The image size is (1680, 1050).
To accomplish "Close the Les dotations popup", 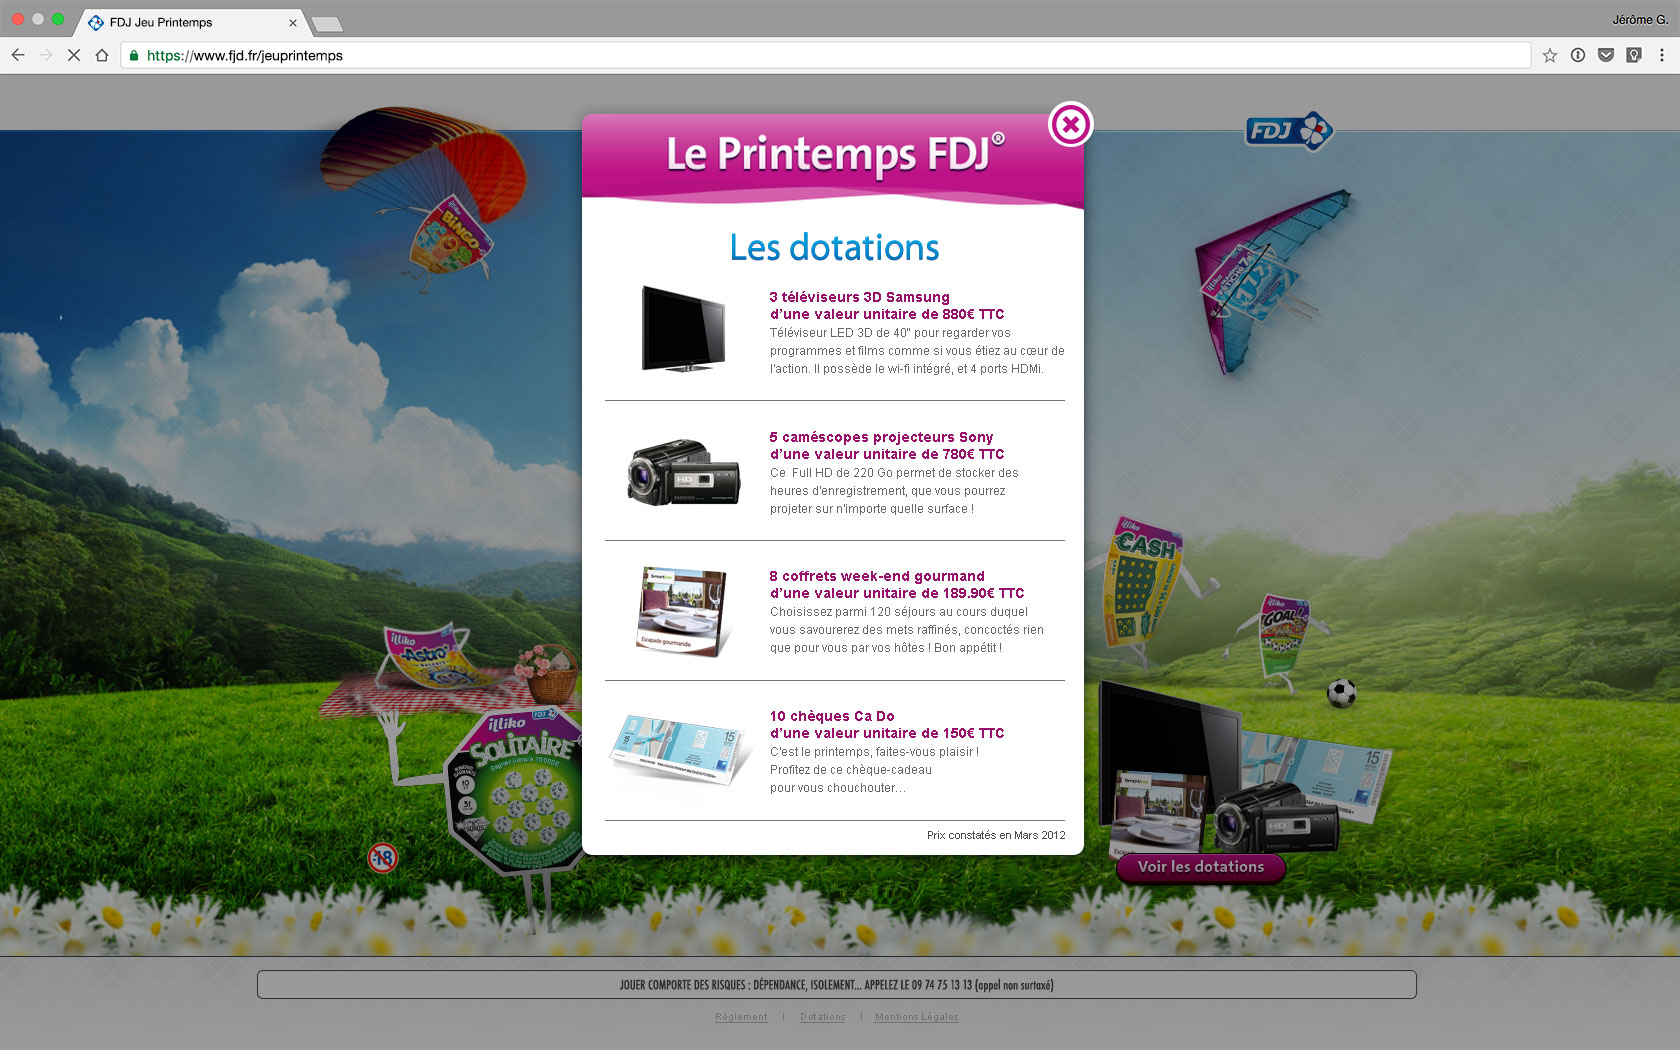I will [1070, 125].
